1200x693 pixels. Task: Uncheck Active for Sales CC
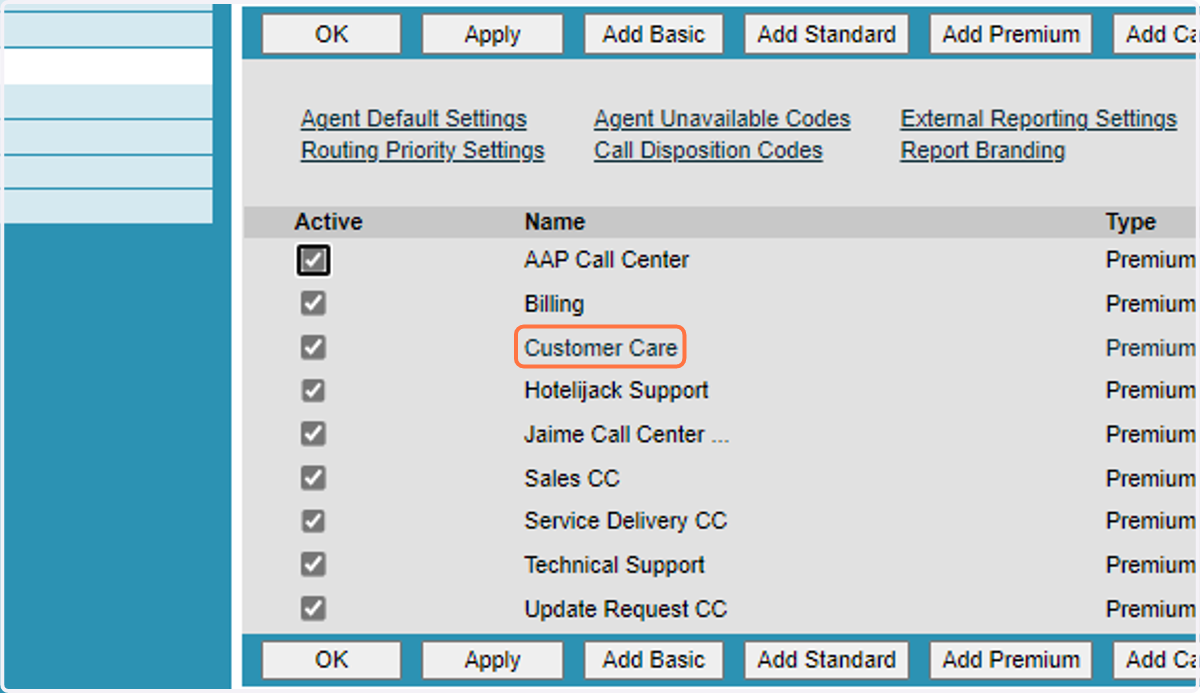click(313, 477)
